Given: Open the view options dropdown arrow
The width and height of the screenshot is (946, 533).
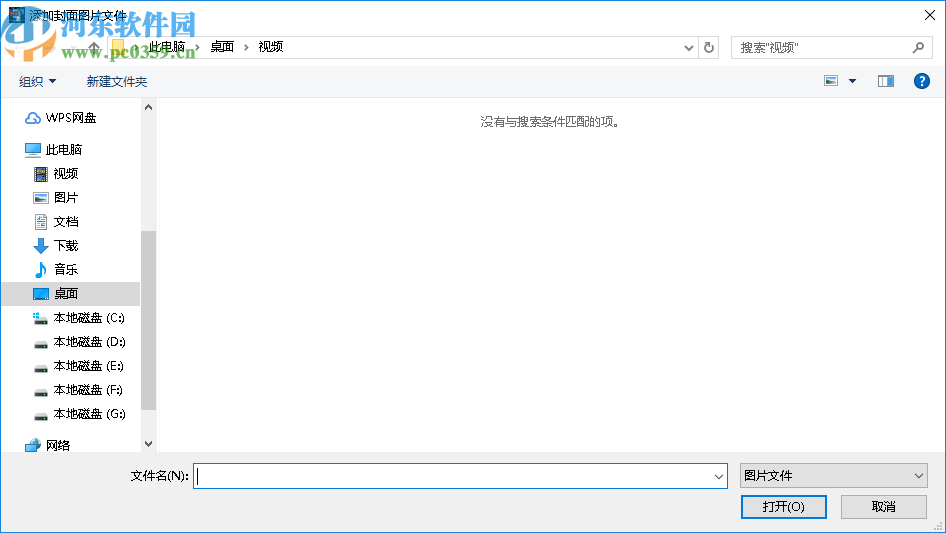Looking at the screenshot, I should point(852,81).
